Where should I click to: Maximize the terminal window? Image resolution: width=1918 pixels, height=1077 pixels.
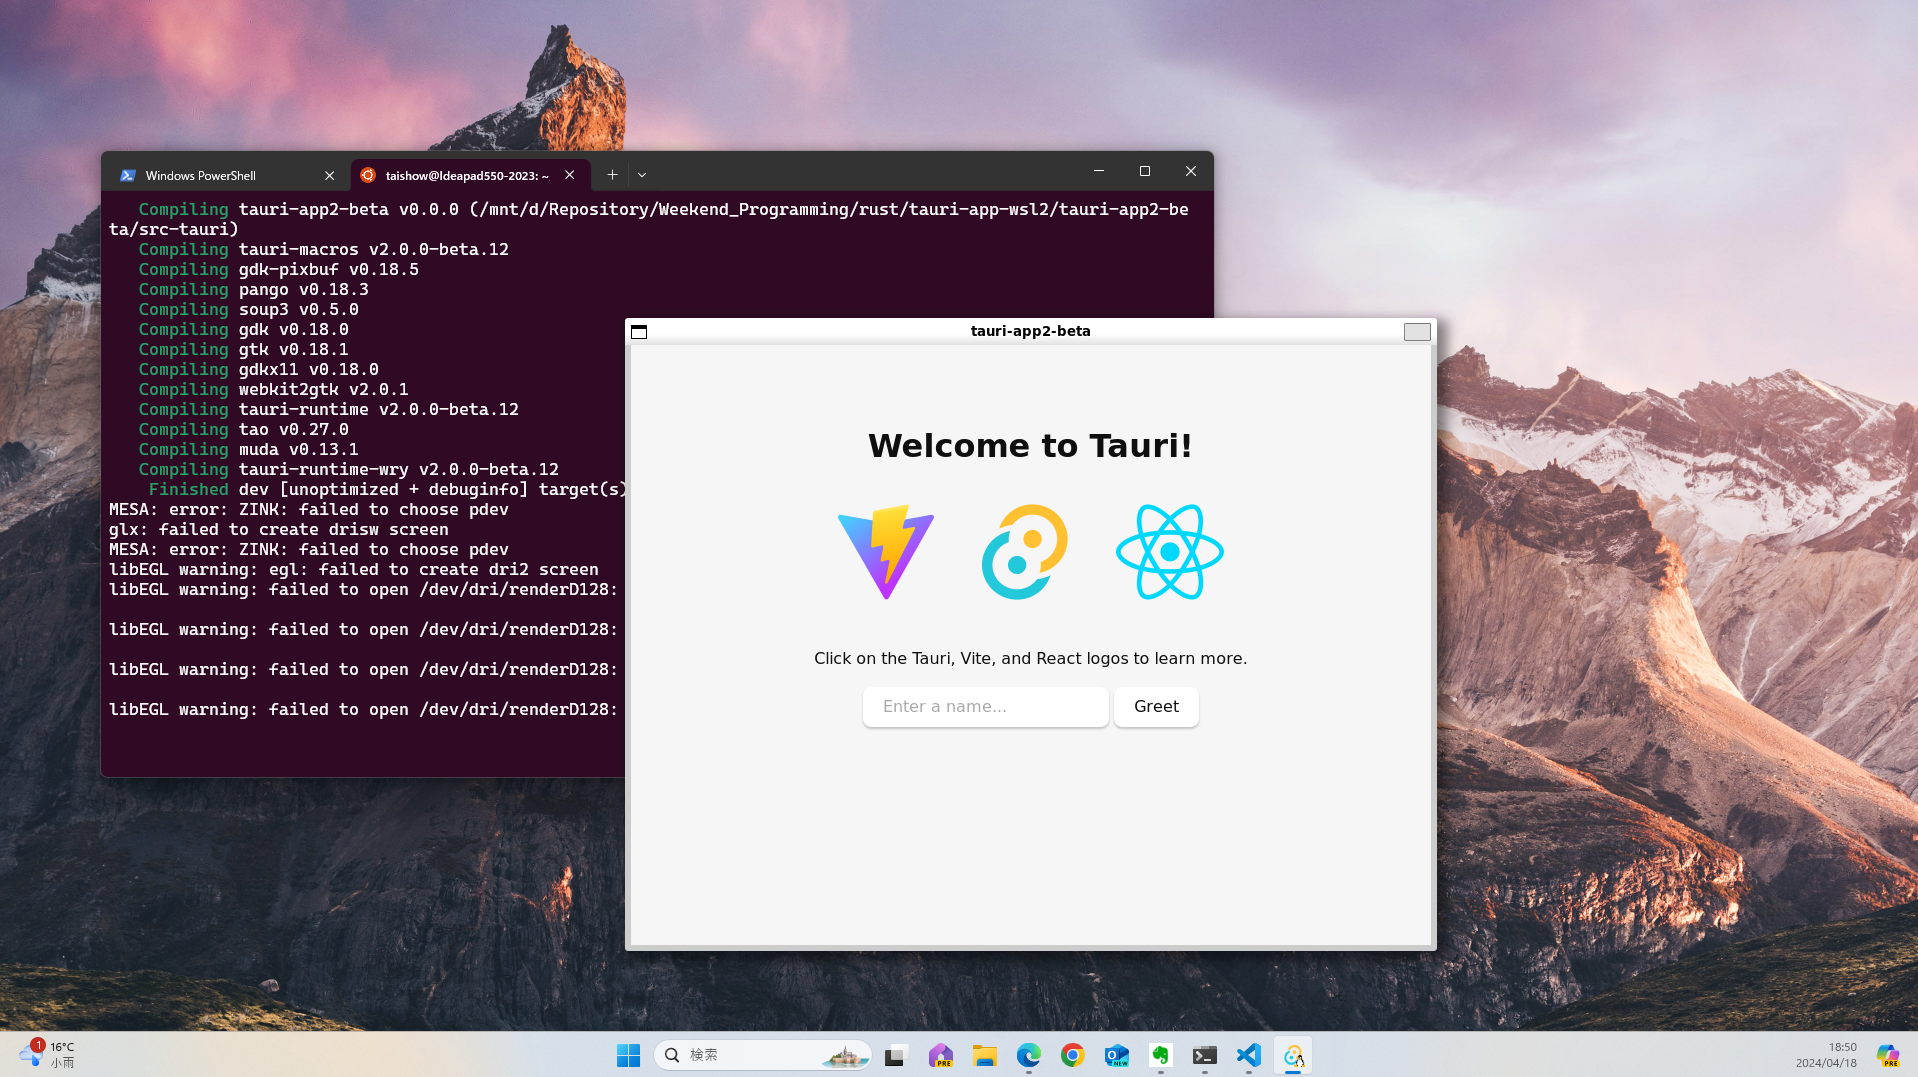(1145, 171)
